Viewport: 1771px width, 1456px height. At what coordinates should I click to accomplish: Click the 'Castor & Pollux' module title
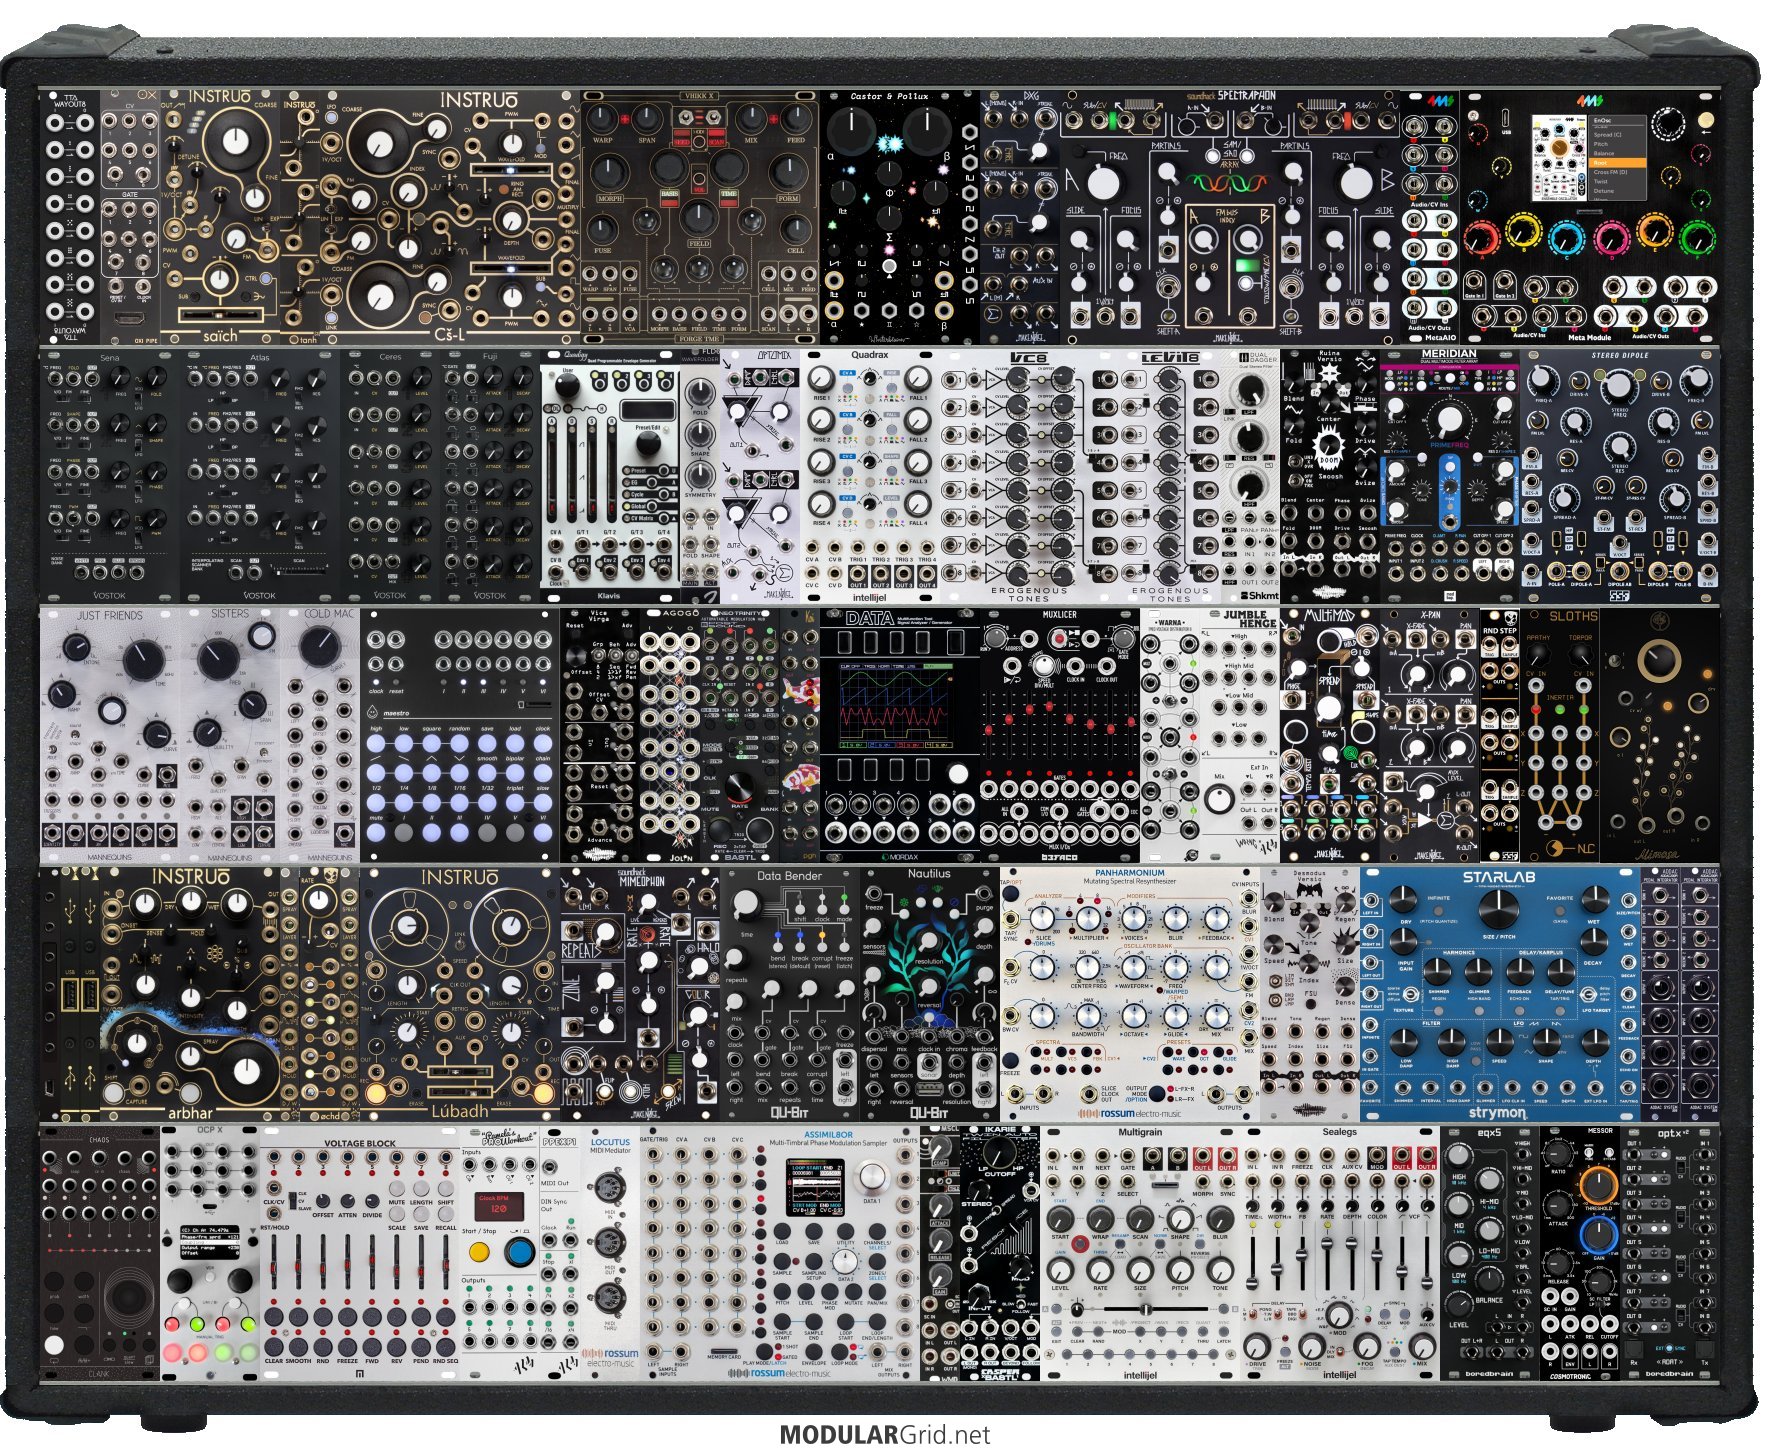888,97
